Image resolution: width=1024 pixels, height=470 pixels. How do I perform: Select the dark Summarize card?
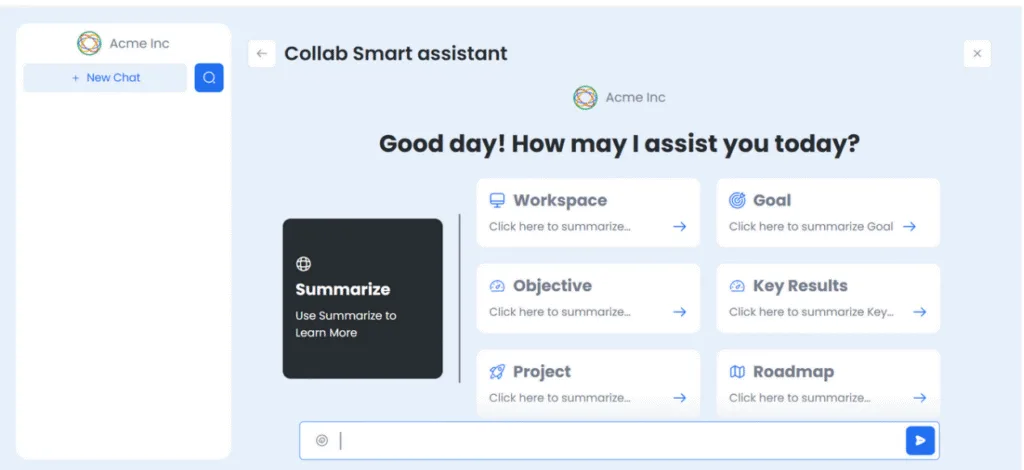coord(362,298)
